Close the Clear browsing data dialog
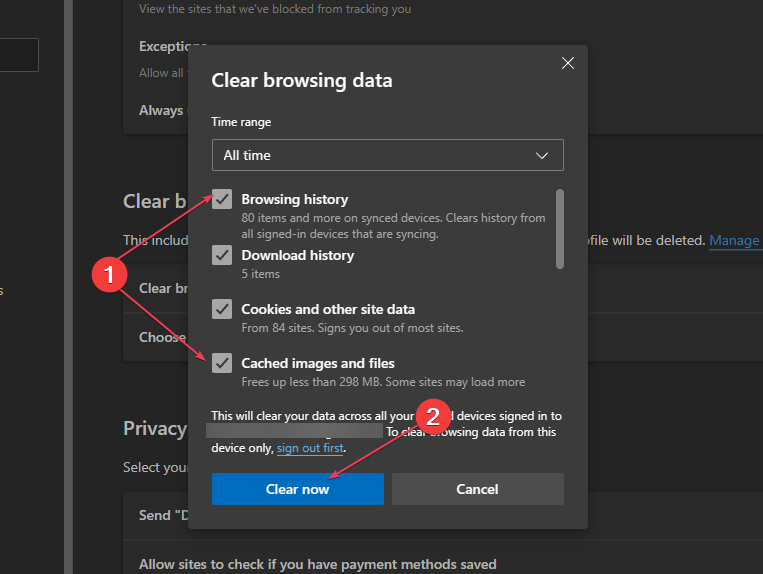Screen dimensions: 763x574 point(568,63)
